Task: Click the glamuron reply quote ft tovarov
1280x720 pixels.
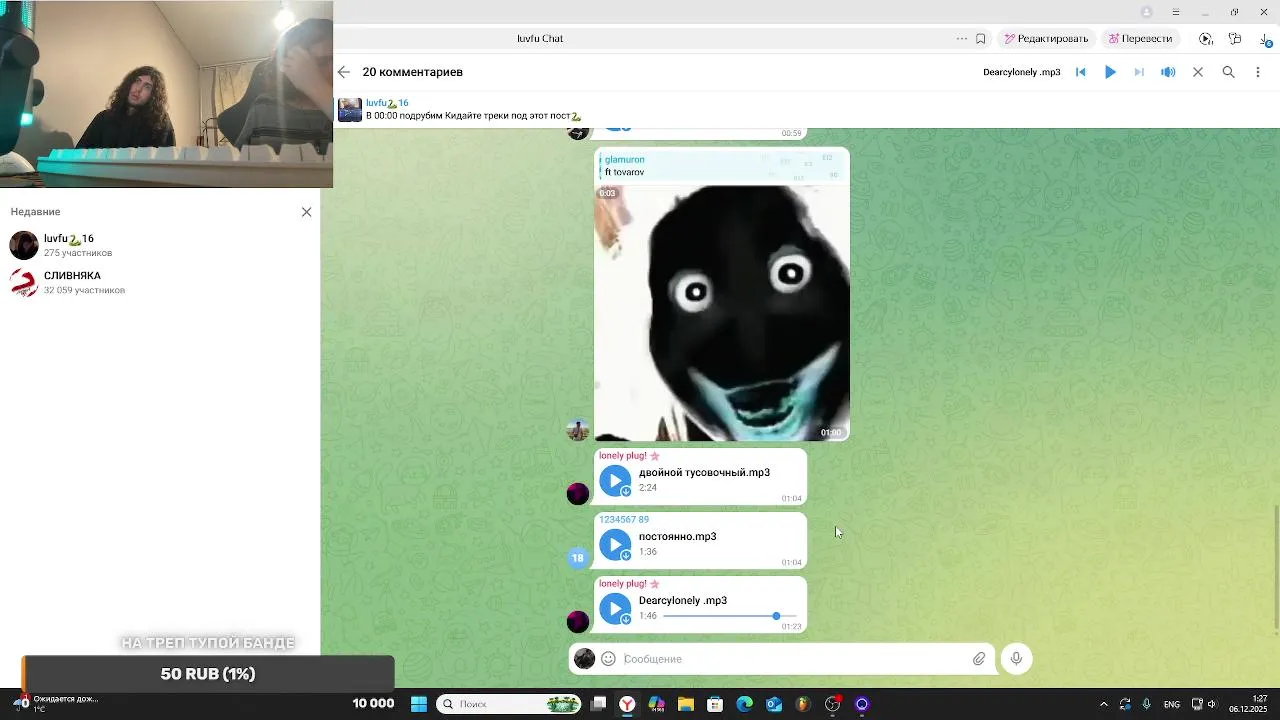Action: tap(722, 166)
